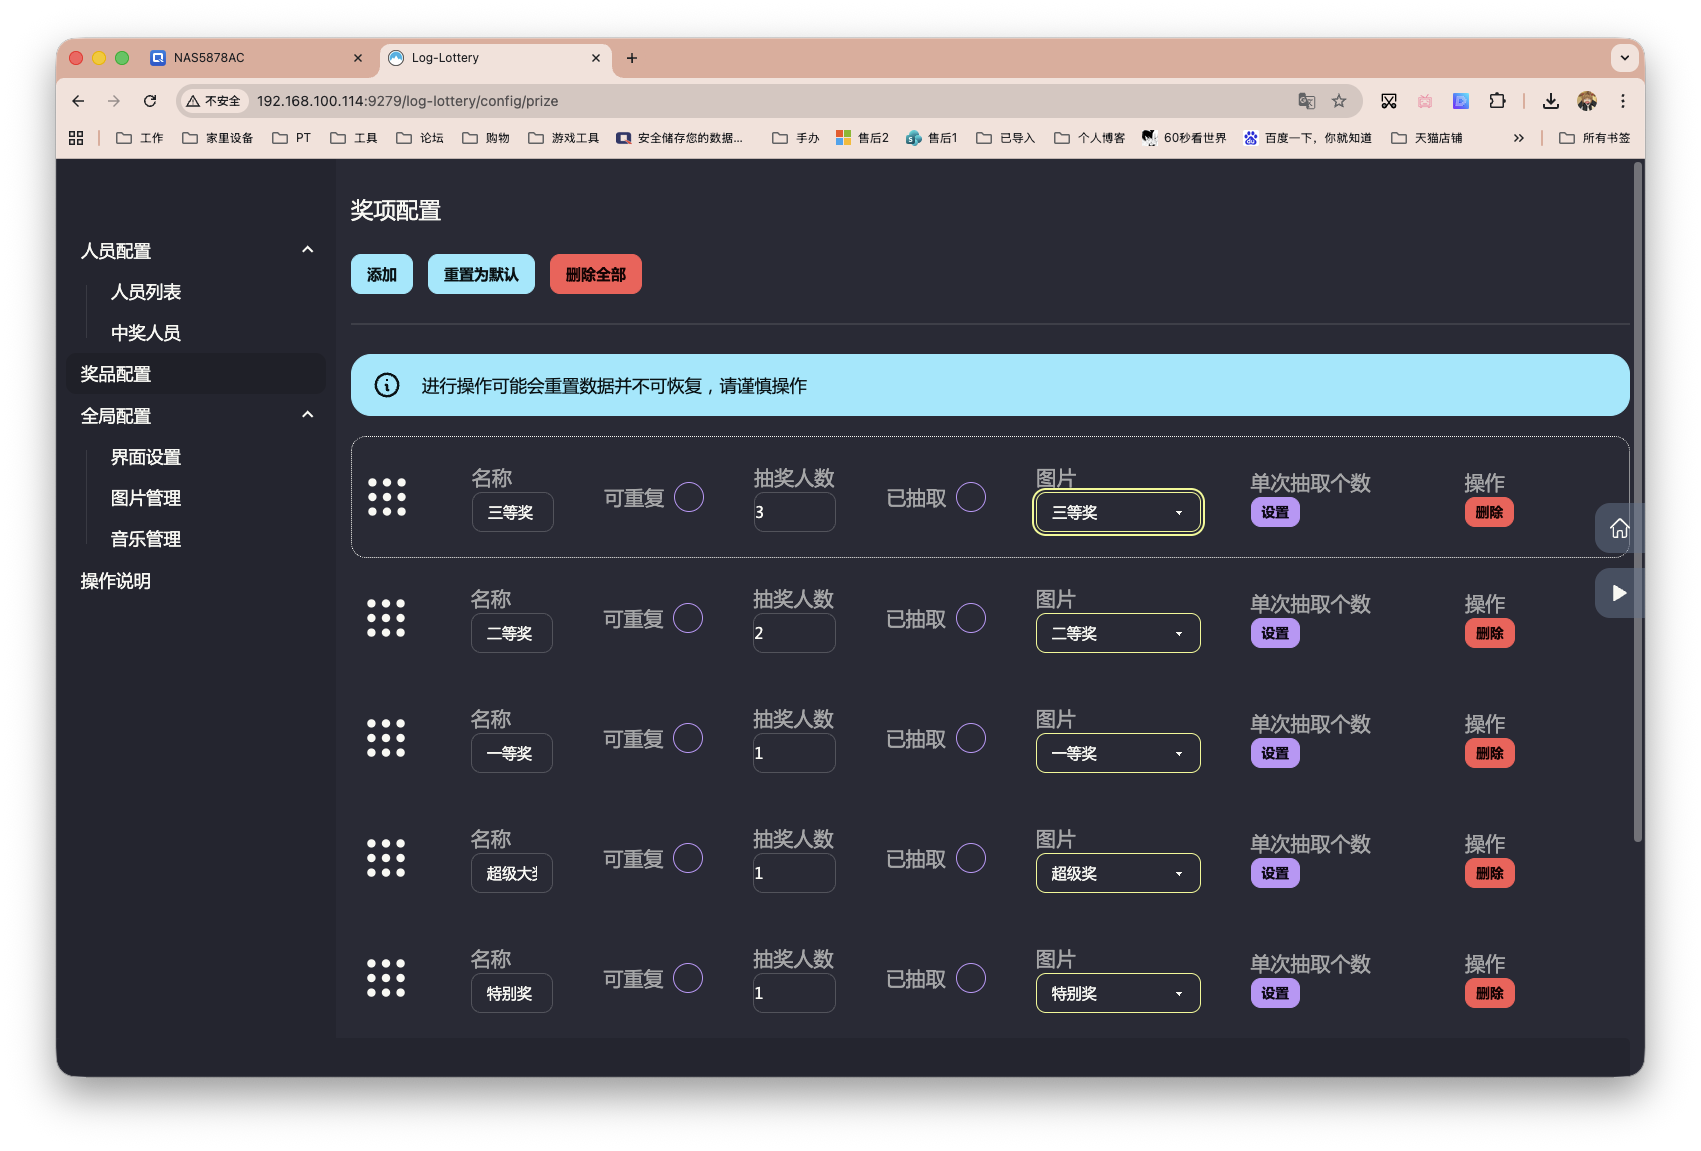Image resolution: width=1701 pixels, height=1151 pixels.
Task: Open the 图片 dropdown for 超级奖
Action: pos(1117,873)
